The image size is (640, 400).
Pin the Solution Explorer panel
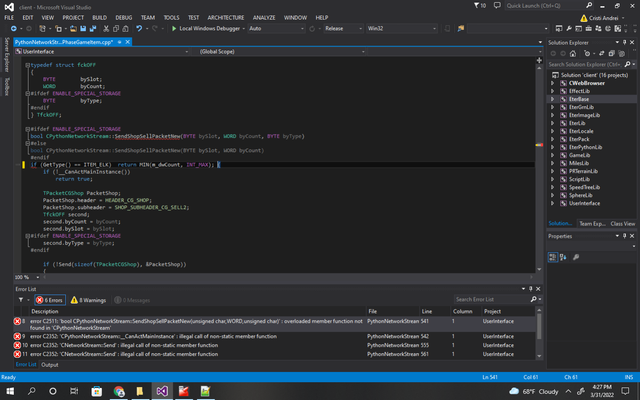coord(624,42)
